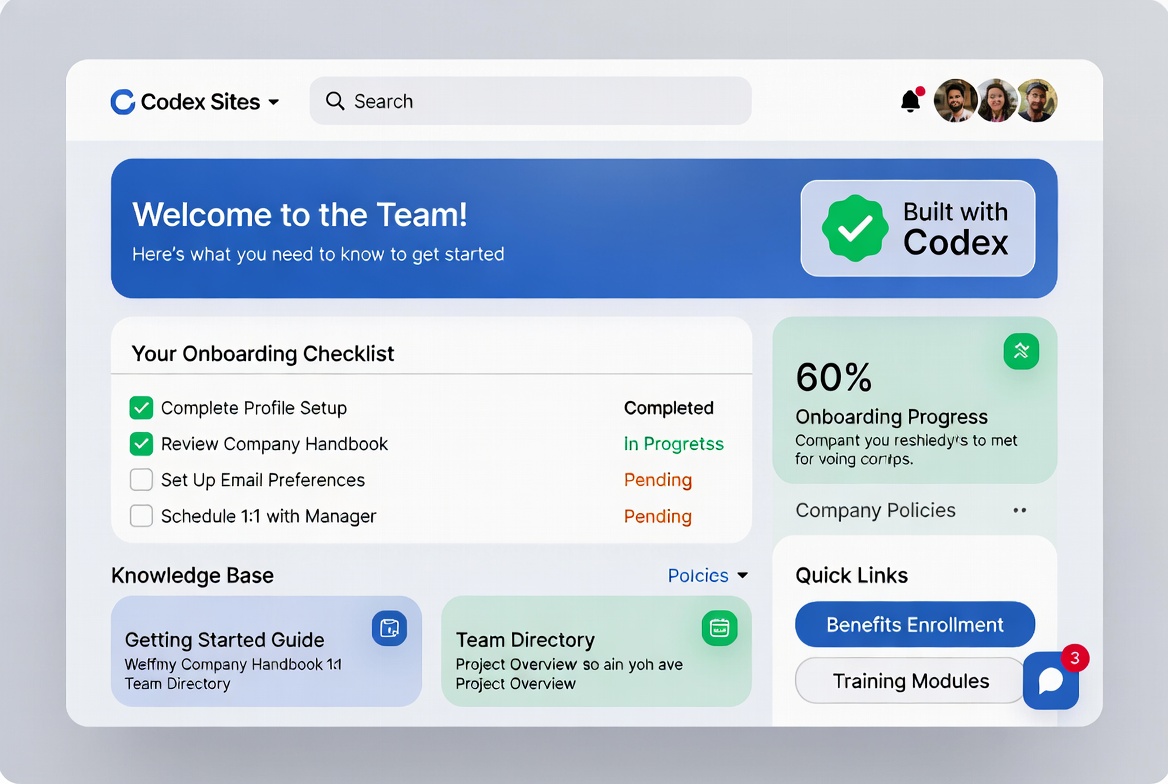Click Your Onboarding Checklist heading
Viewport: 1168px width, 784px height.
coord(263,353)
